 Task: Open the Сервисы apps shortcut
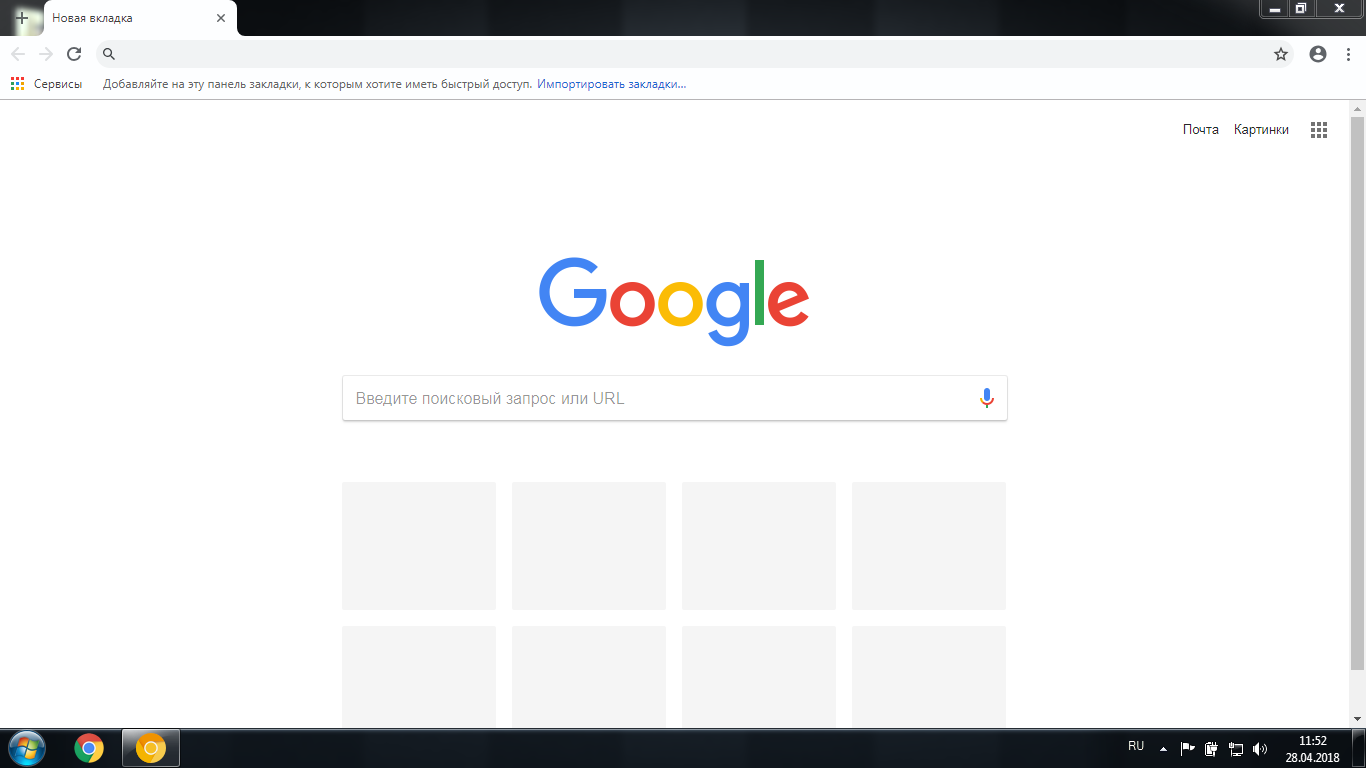click(46, 84)
